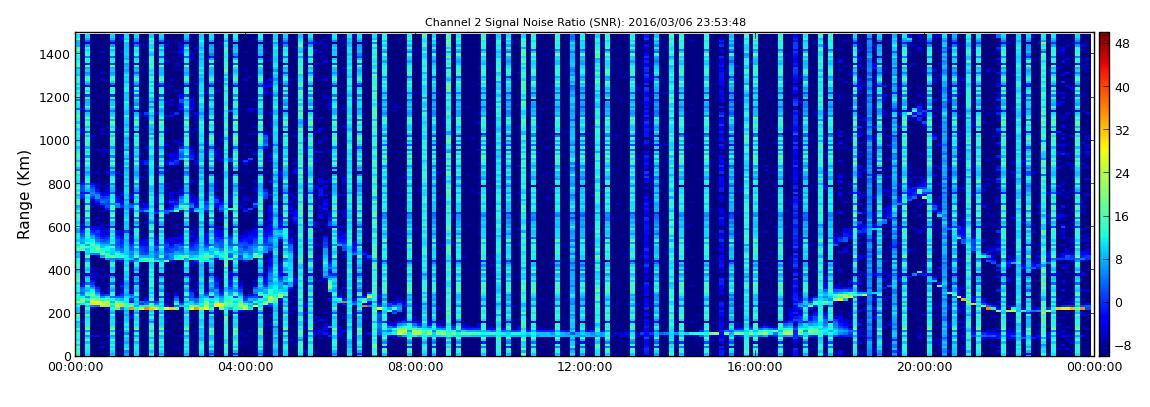Click the strong echo band near 100 km at 10:00

(499, 334)
